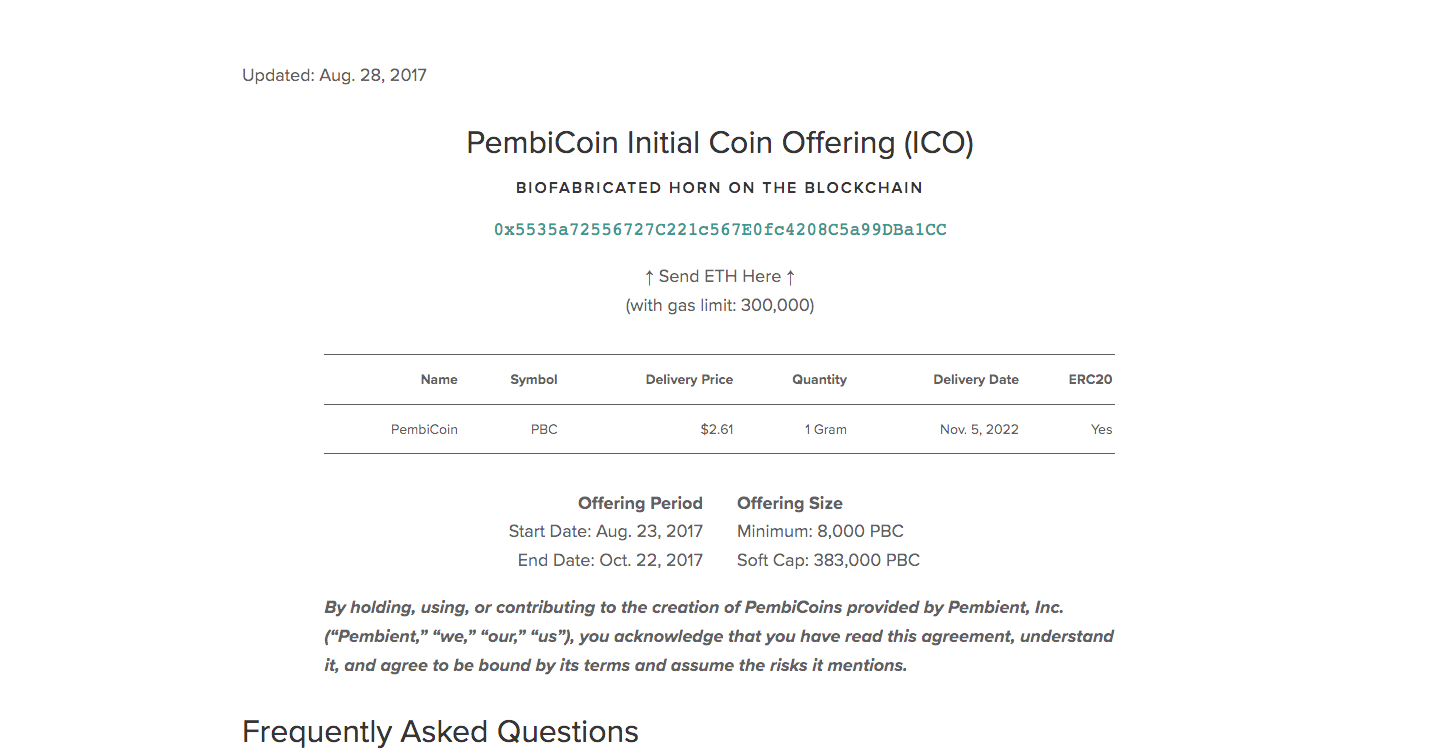Click the Nov. 5, 2022 delivery date
This screenshot has height=756, width=1440.
tap(979, 430)
